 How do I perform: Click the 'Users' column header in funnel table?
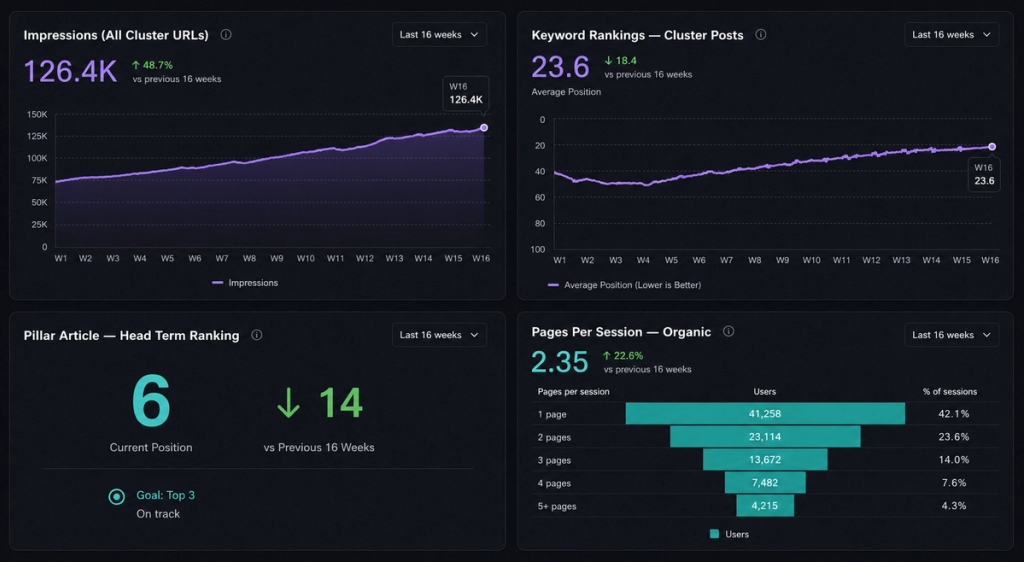point(765,392)
